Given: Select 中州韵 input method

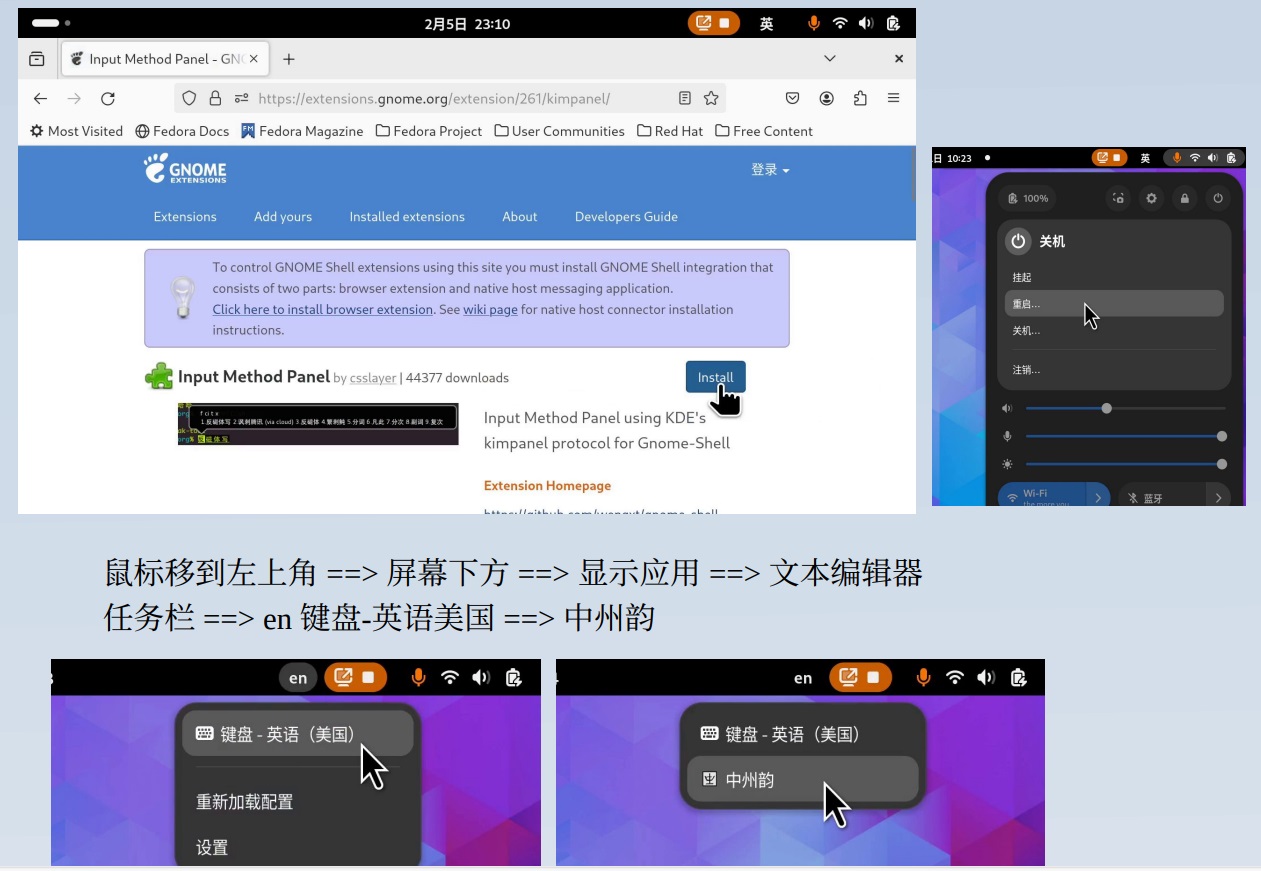Looking at the screenshot, I should coord(803,780).
